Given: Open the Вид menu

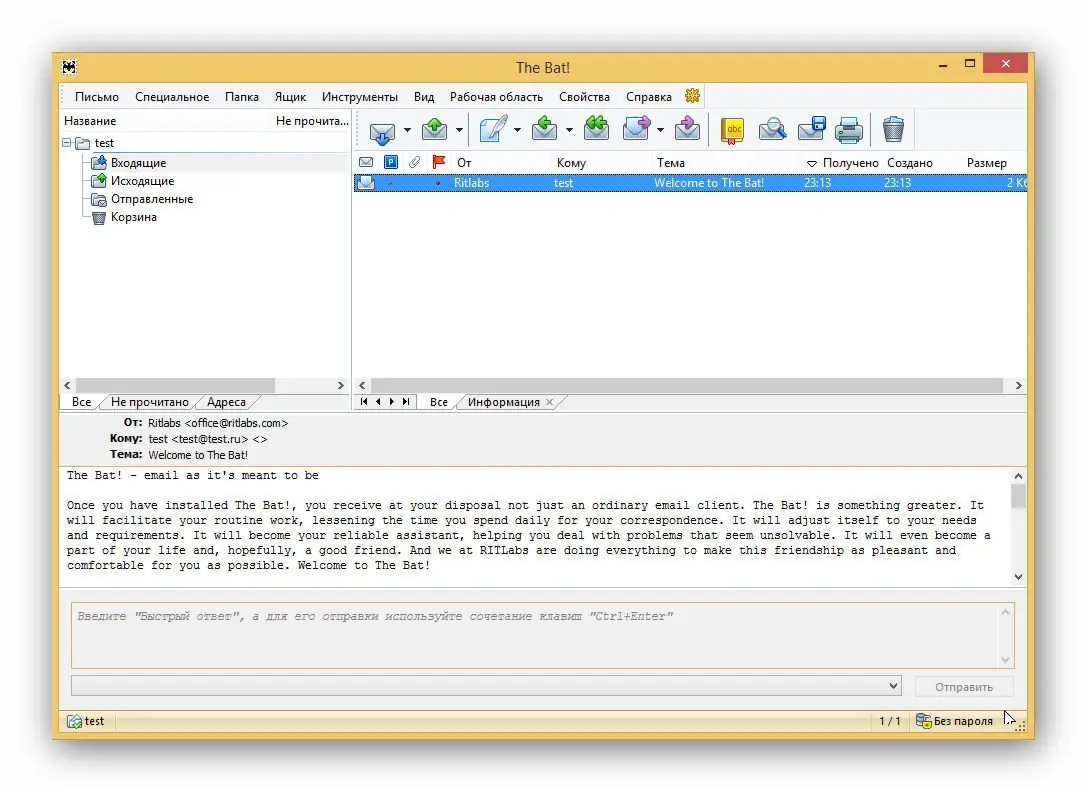Looking at the screenshot, I should pos(424,96).
